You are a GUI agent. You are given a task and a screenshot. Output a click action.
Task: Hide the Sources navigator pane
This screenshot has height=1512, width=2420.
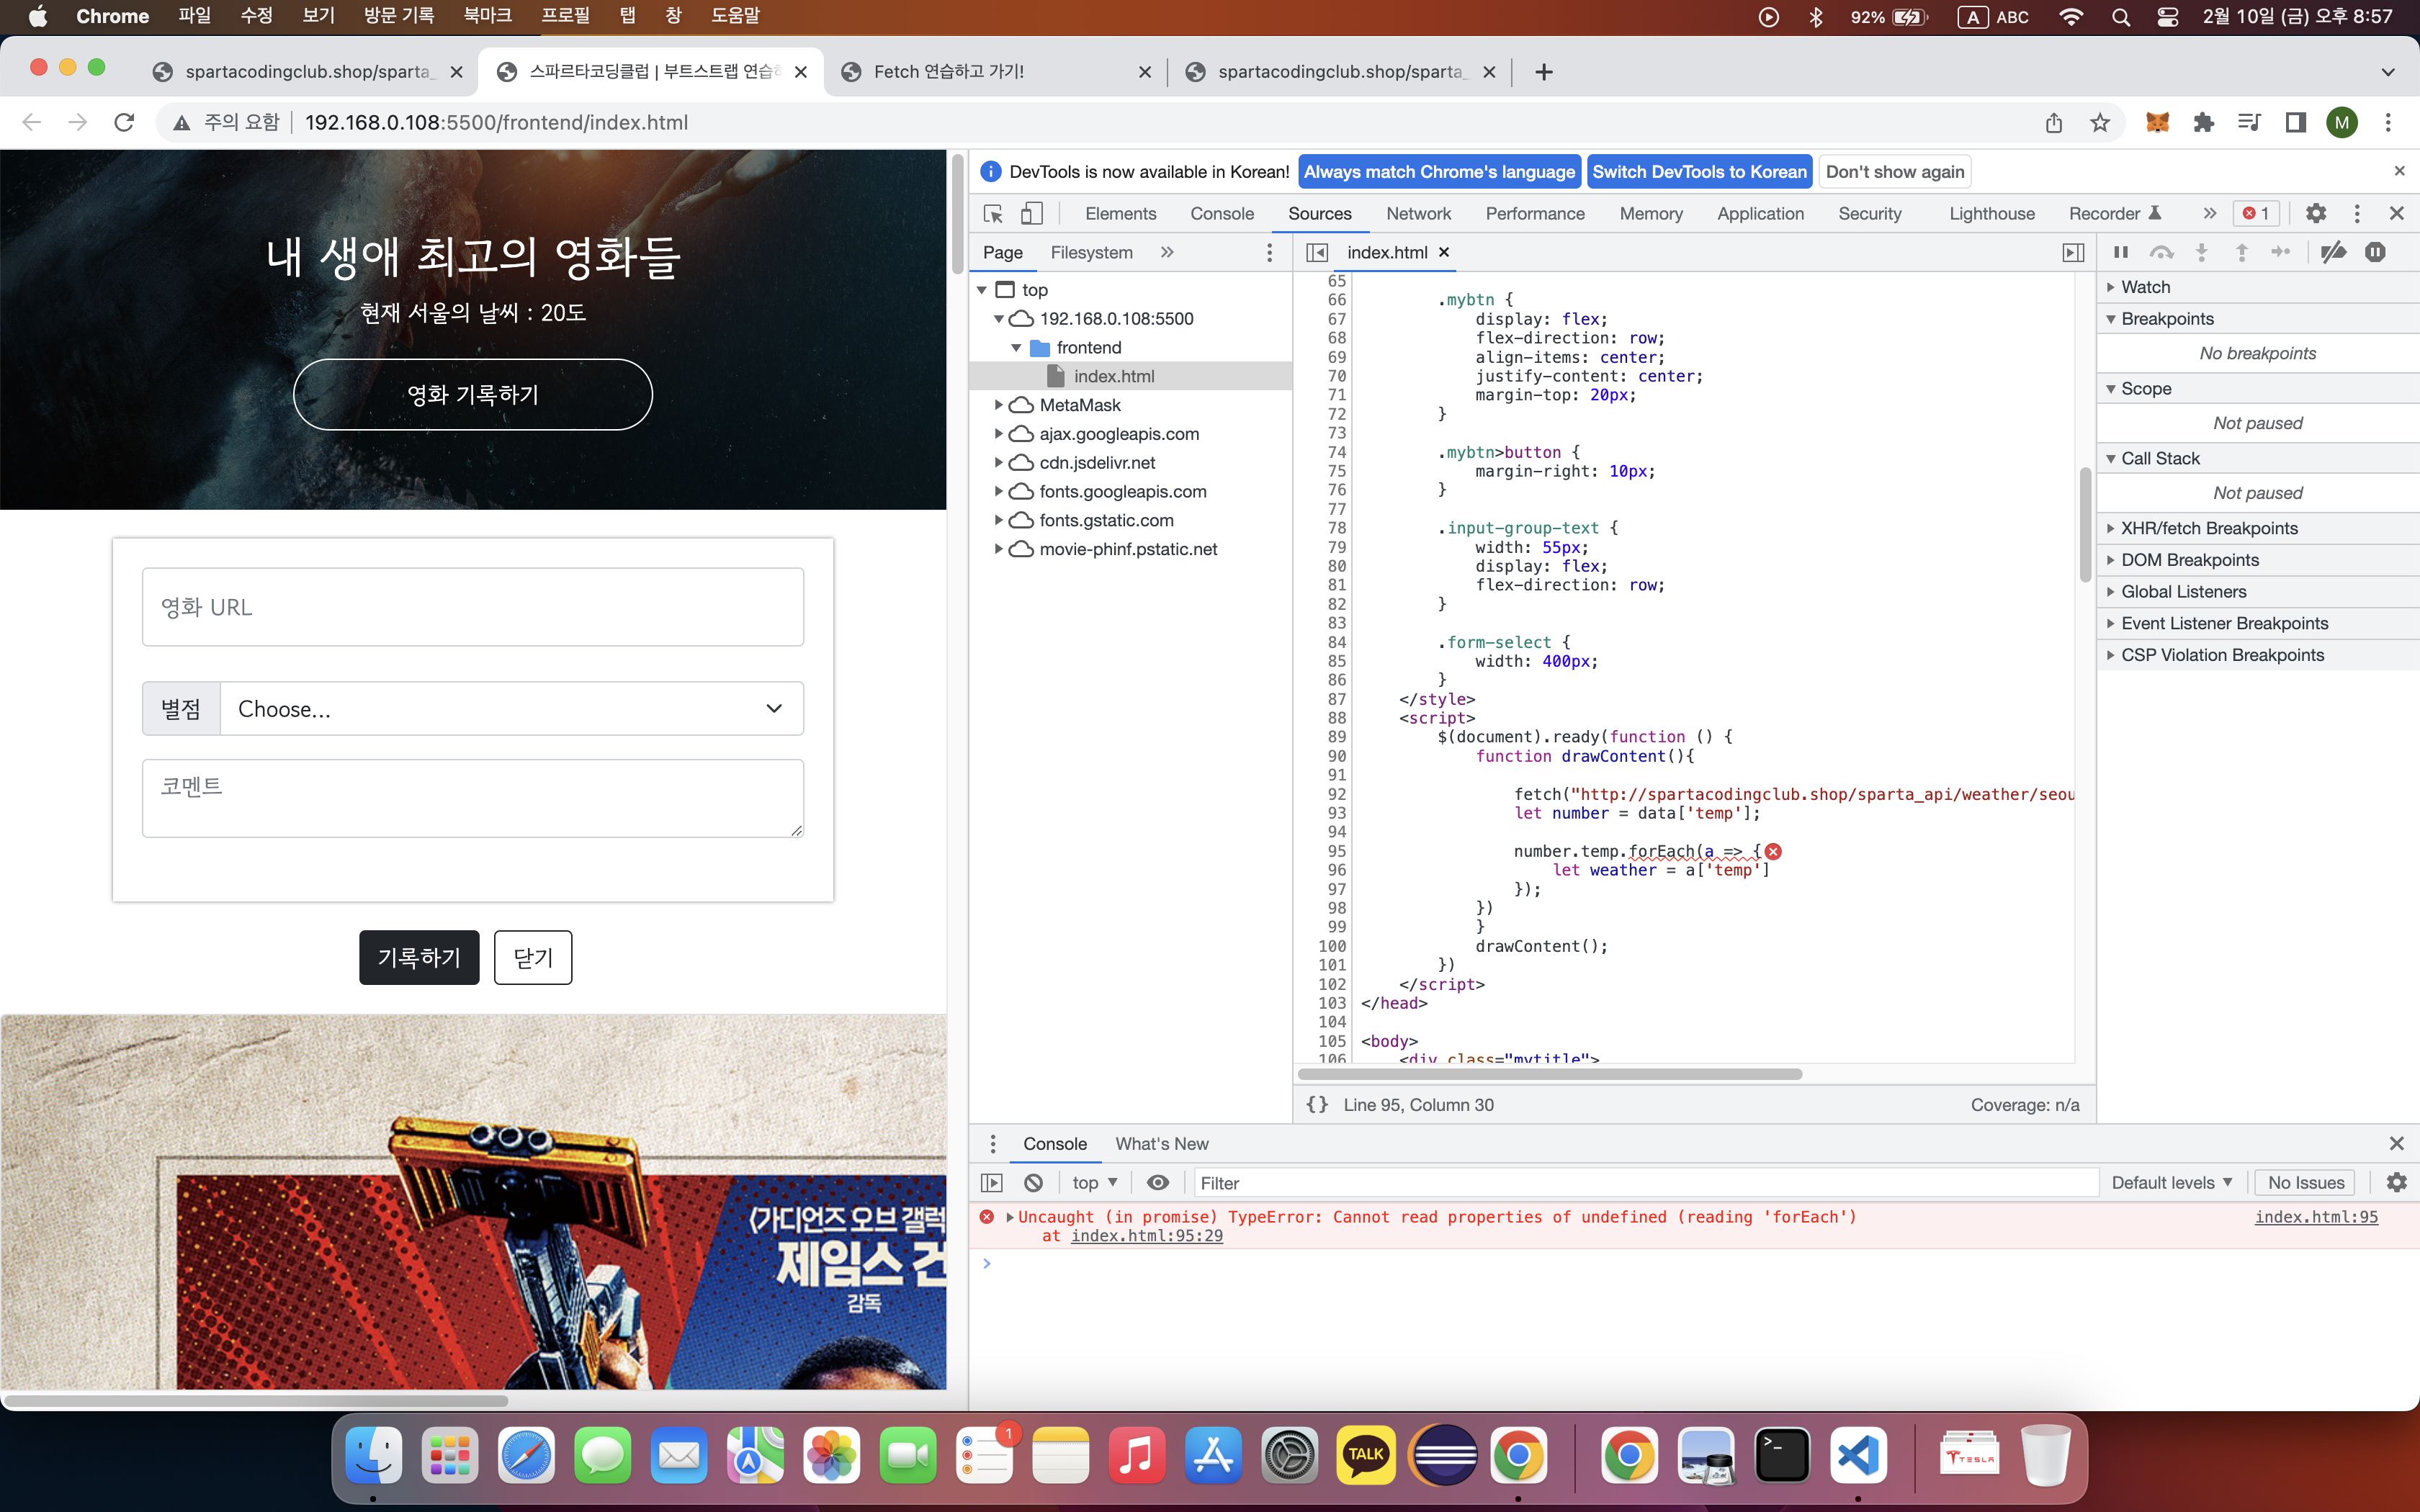click(x=1317, y=253)
